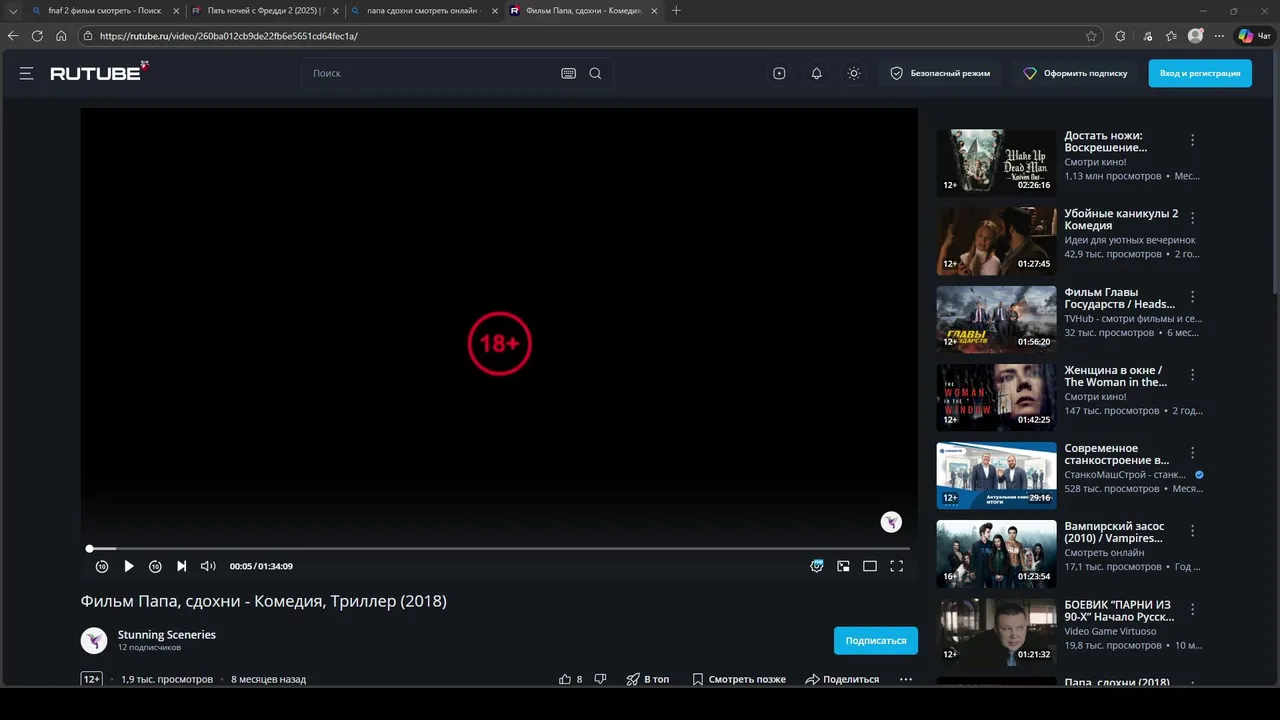Open Современное станкостроение video thumbnail

(x=996, y=475)
